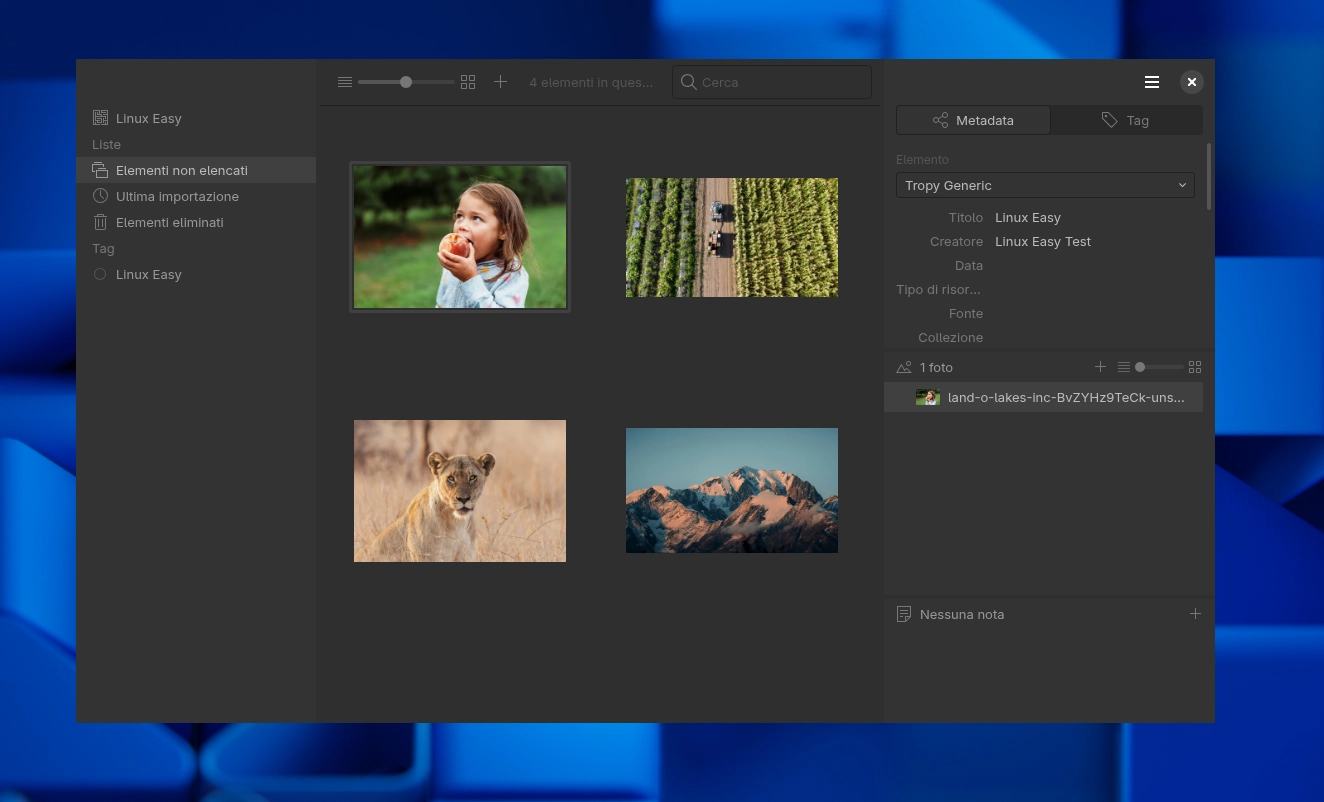Select the Linux Easy project entry
The height and width of the screenshot is (802, 1324).
[148, 118]
